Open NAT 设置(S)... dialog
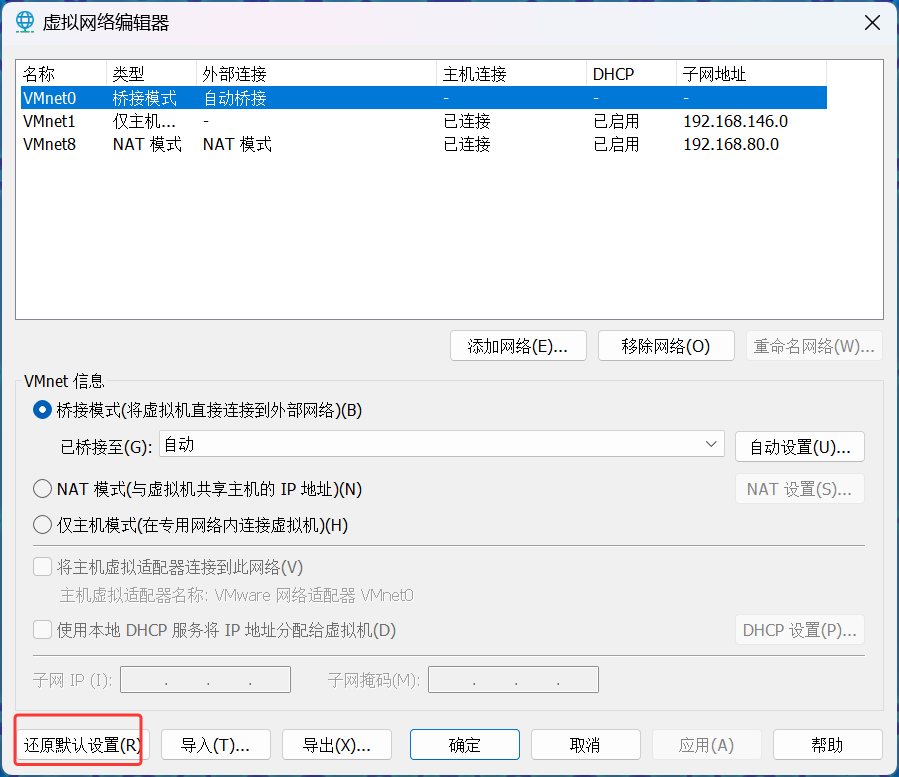This screenshot has height=777, width=899. click(x=800, y=489)
